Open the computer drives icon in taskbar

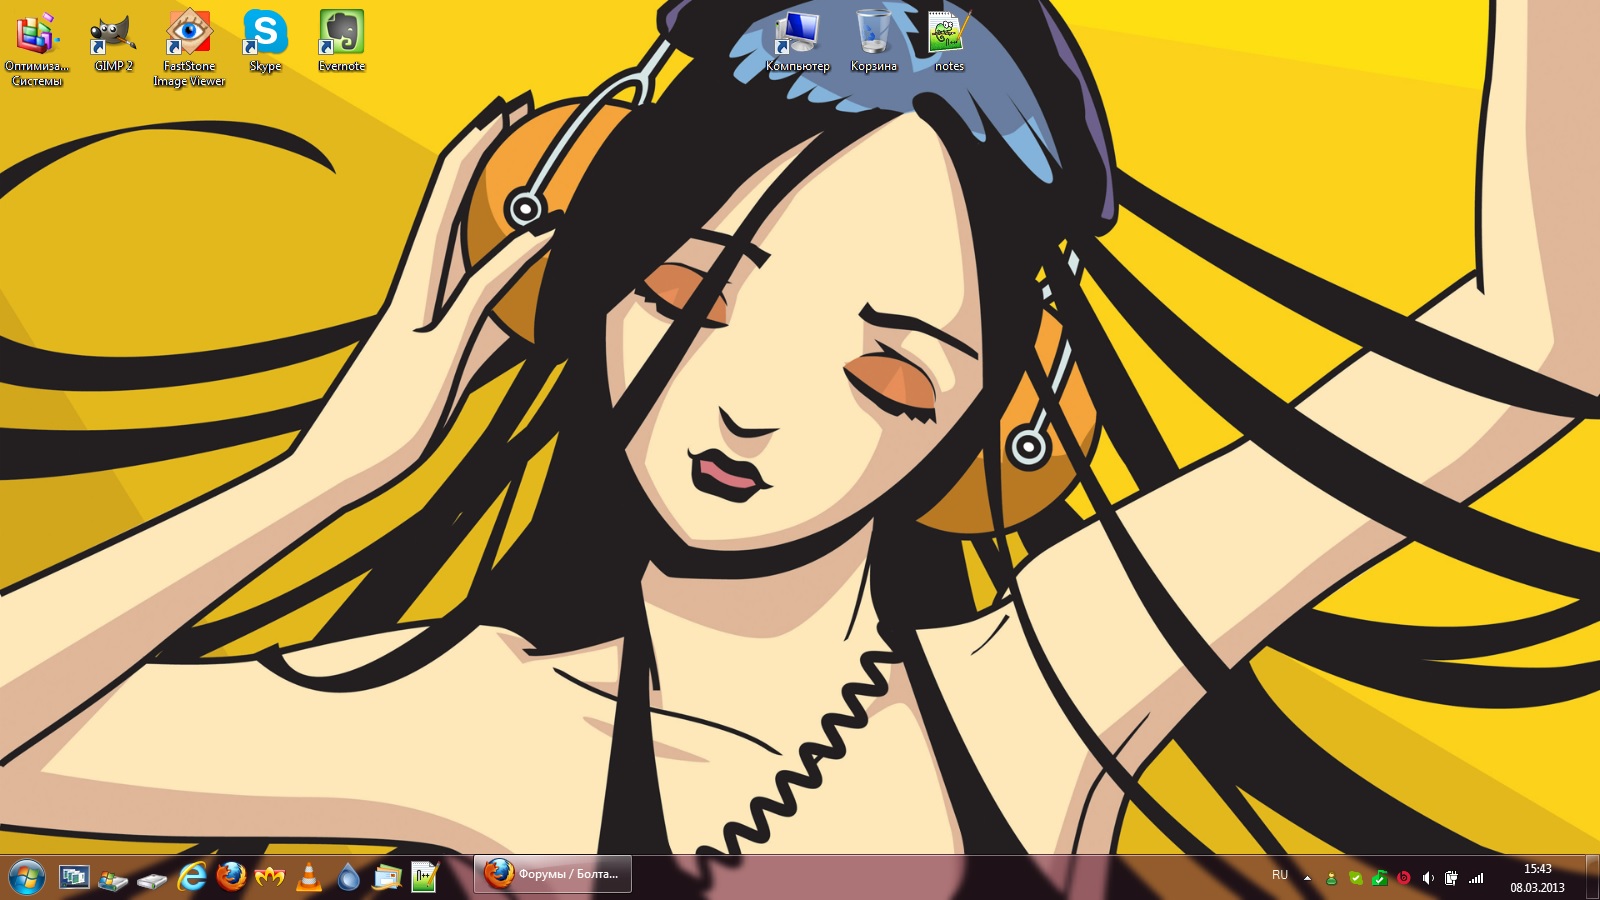point(113,879)
